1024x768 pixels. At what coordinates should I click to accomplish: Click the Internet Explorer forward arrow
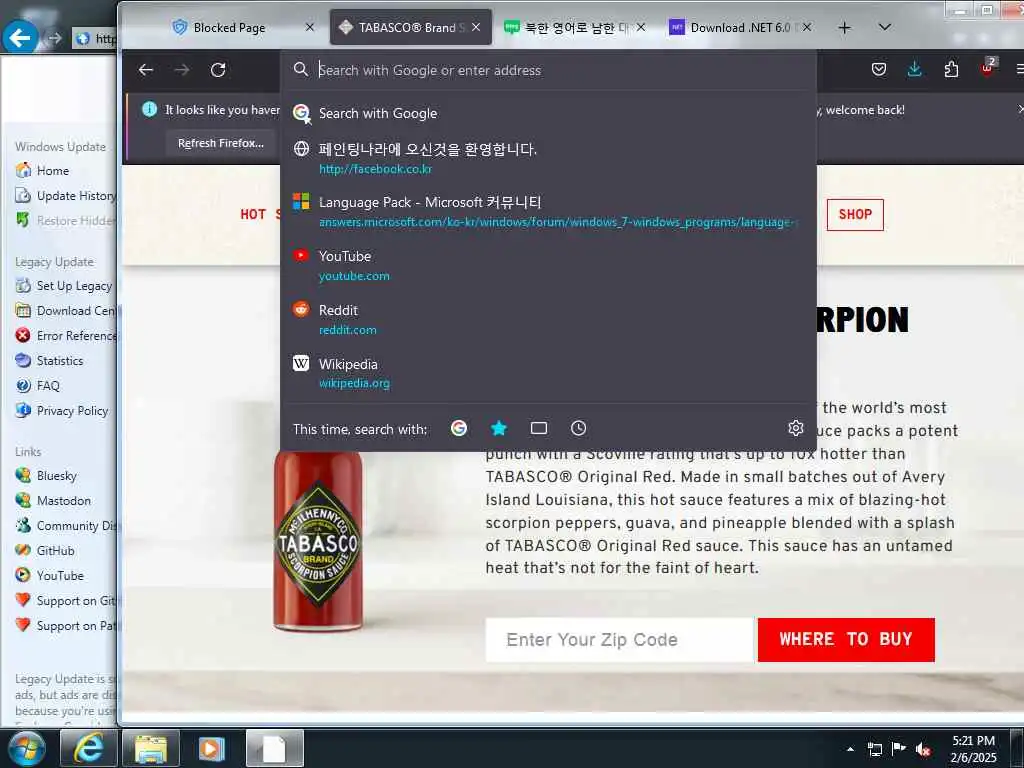(55, 39)
